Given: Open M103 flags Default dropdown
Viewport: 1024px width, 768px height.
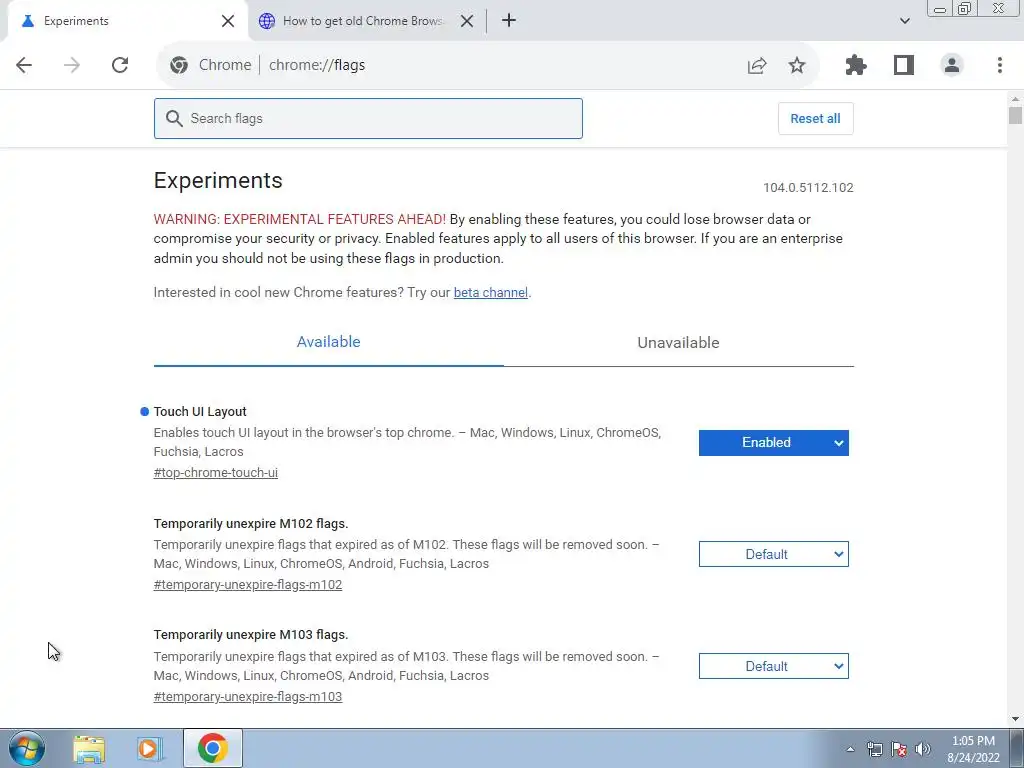Looking at the screenshot, I should (773, 666).
